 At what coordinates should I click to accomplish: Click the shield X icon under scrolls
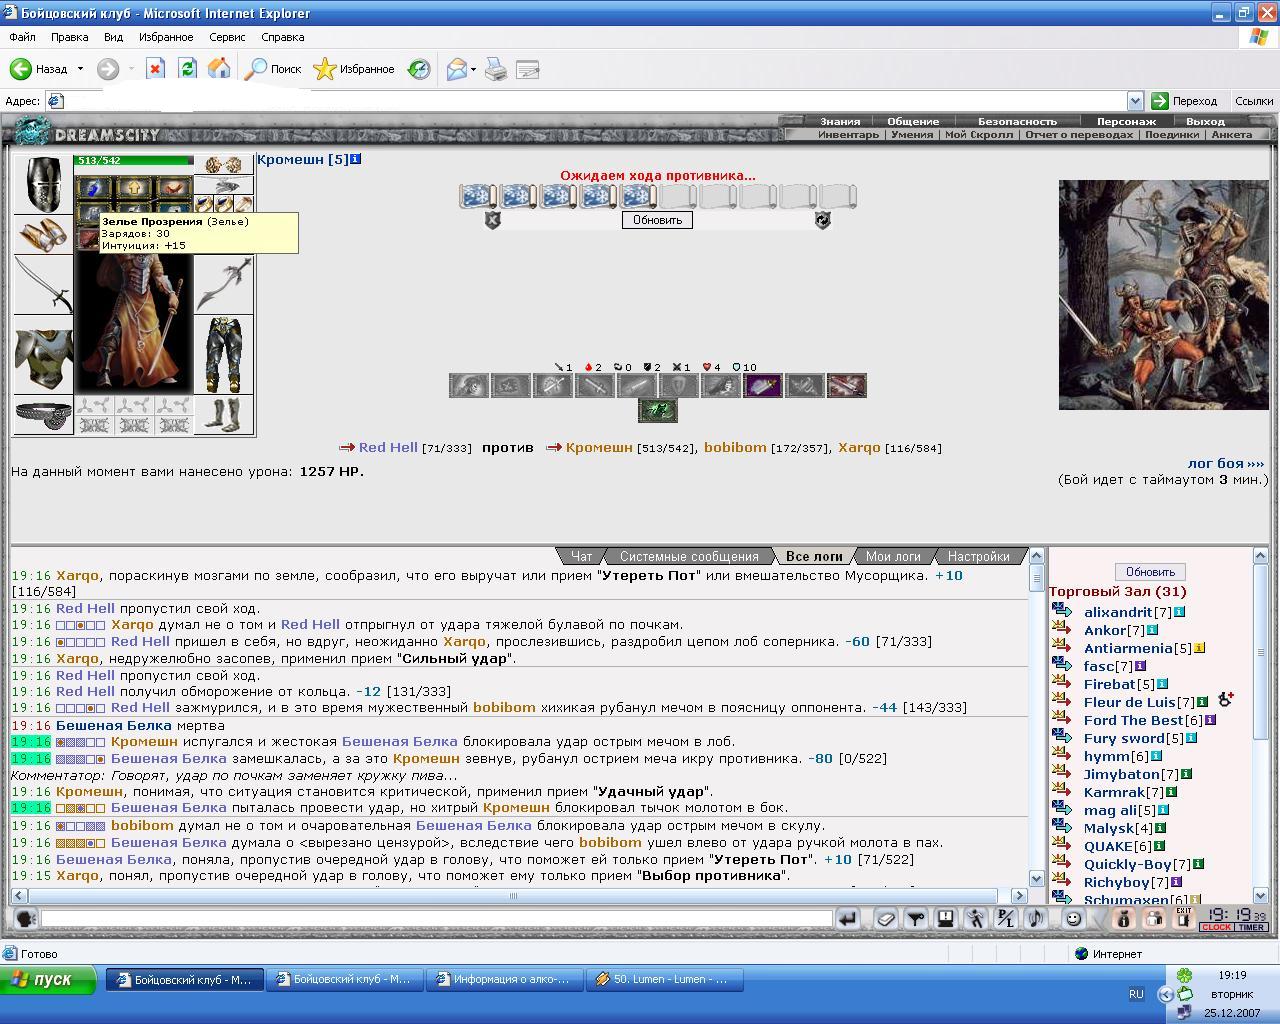492,220
